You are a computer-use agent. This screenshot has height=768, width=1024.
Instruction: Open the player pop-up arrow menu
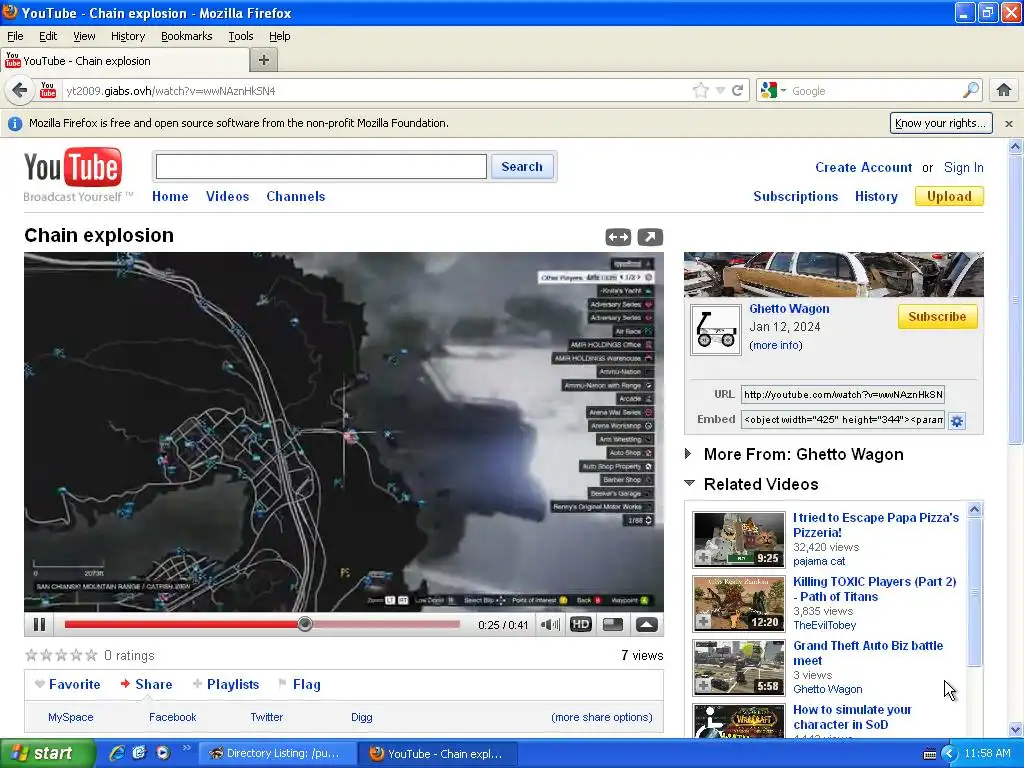coord(647,625)
